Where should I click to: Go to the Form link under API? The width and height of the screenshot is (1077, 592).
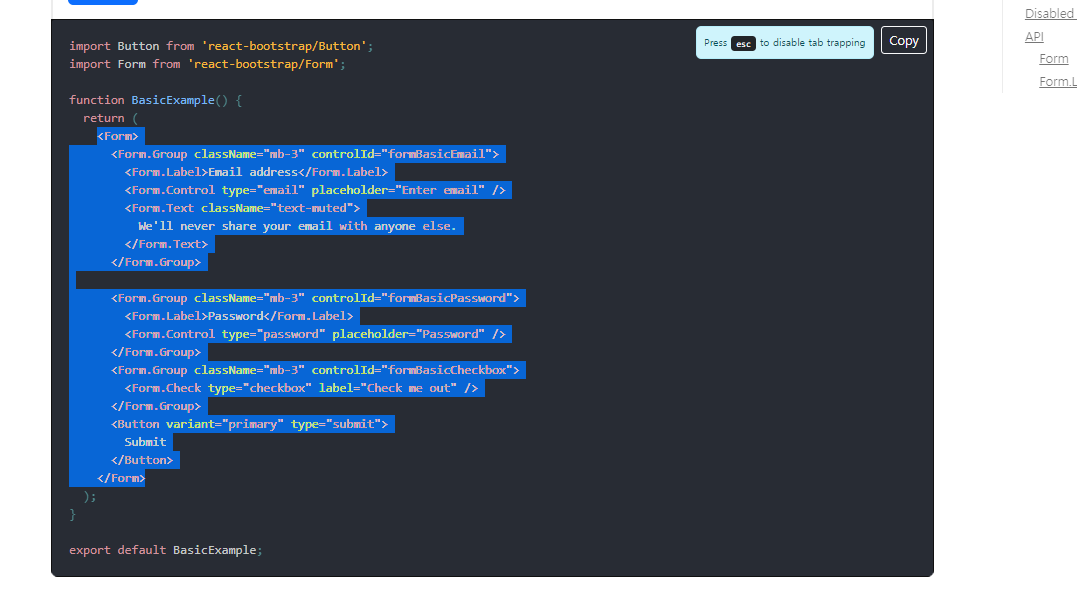tap(1054, 59)
